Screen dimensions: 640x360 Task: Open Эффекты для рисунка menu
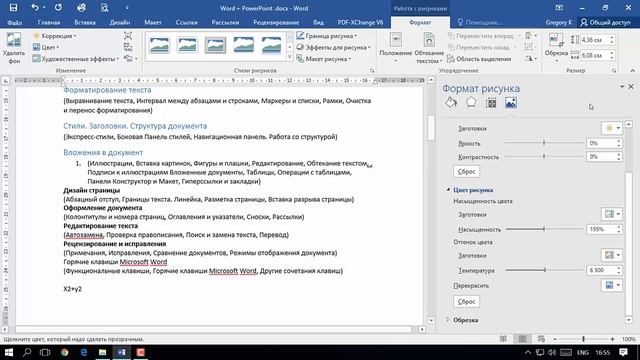click(x=333, y=47)
